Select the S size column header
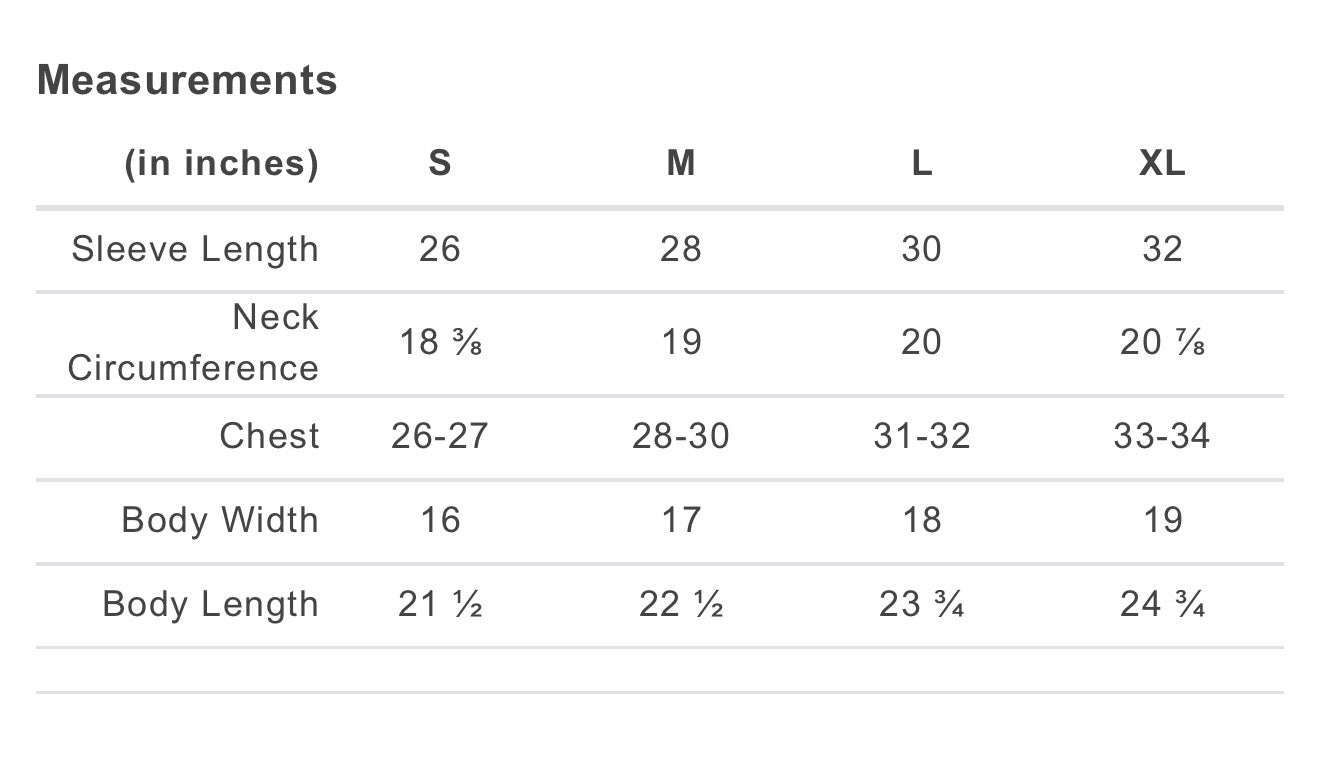 [x=440, y=163]
